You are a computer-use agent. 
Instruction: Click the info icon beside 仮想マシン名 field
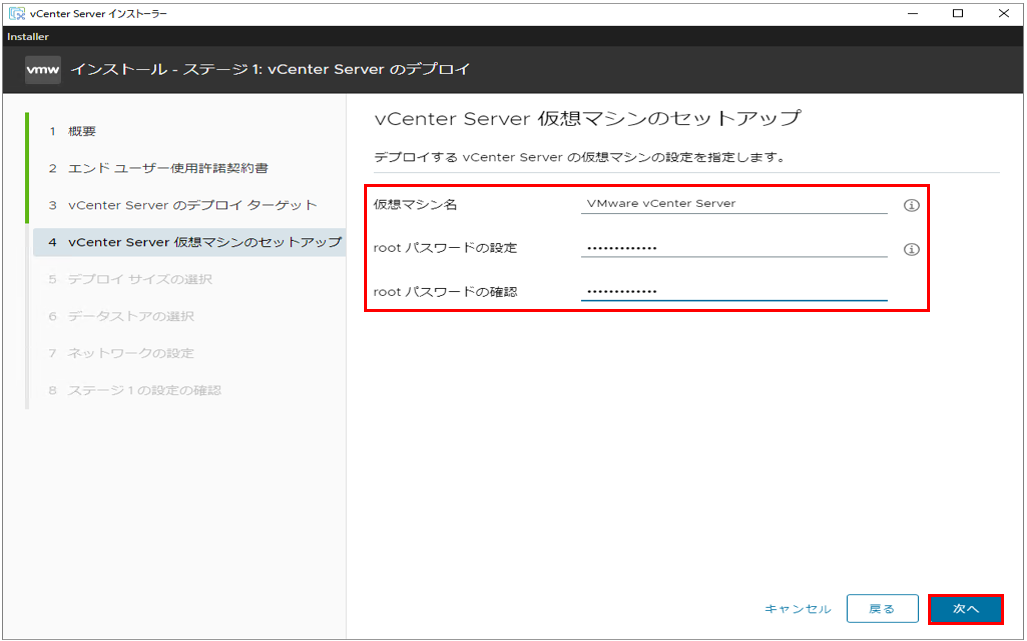[911, 206]
